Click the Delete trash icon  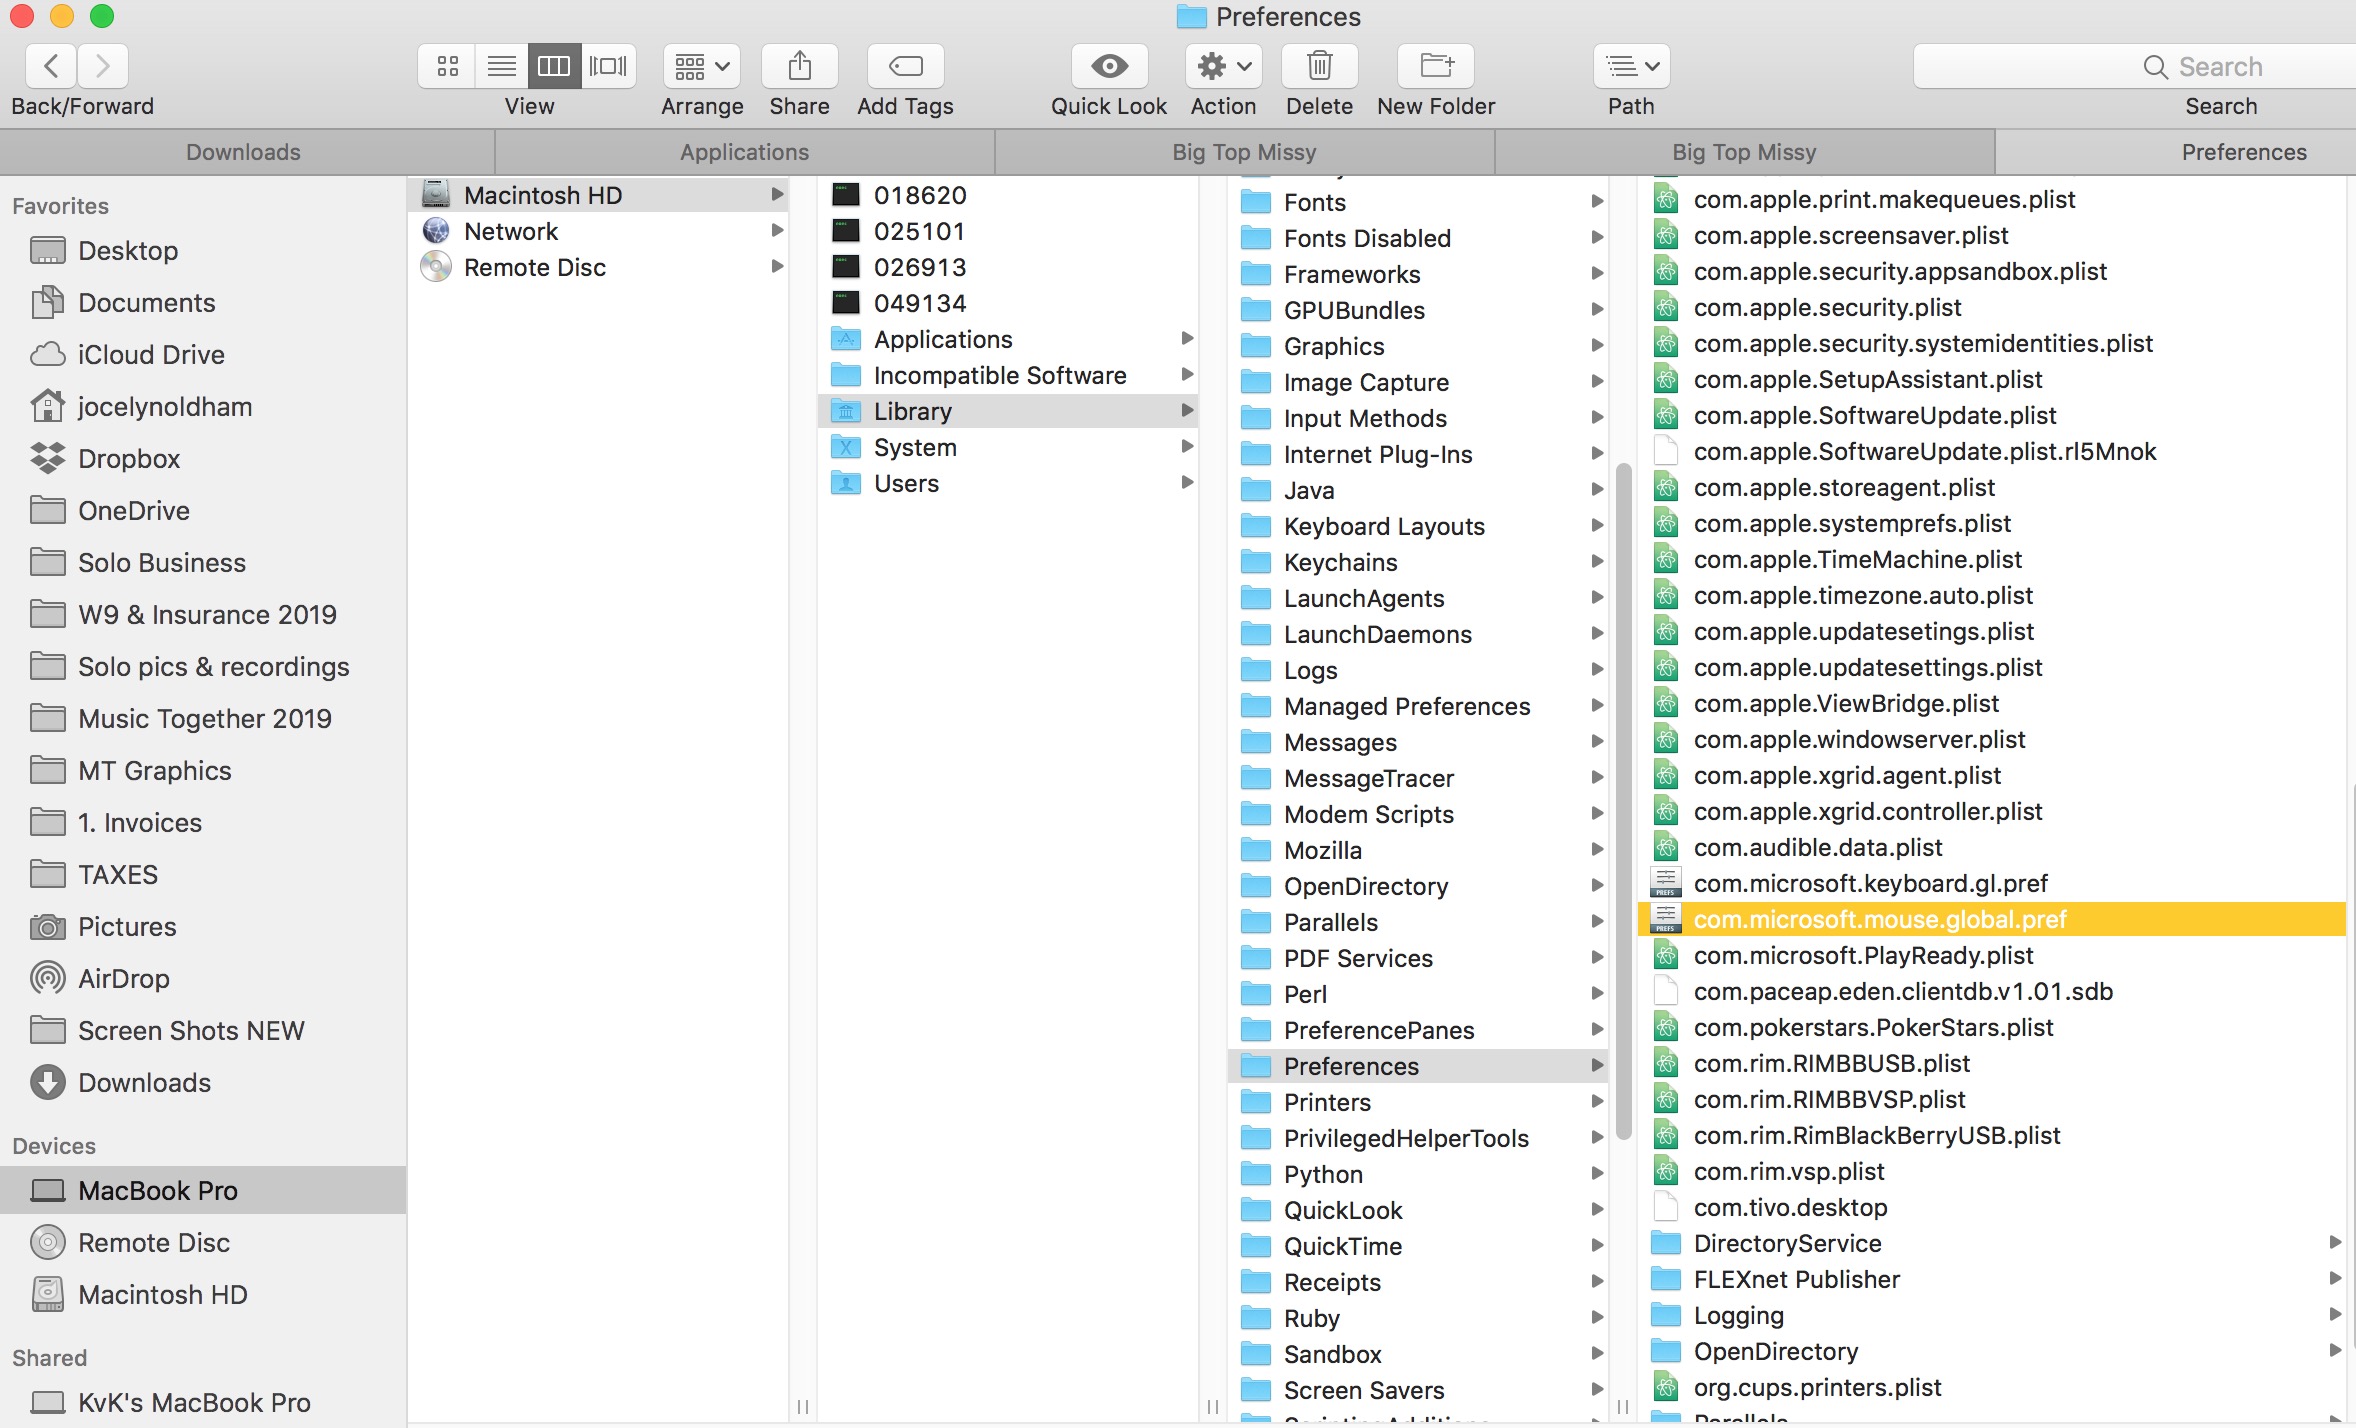[1319, 66]
